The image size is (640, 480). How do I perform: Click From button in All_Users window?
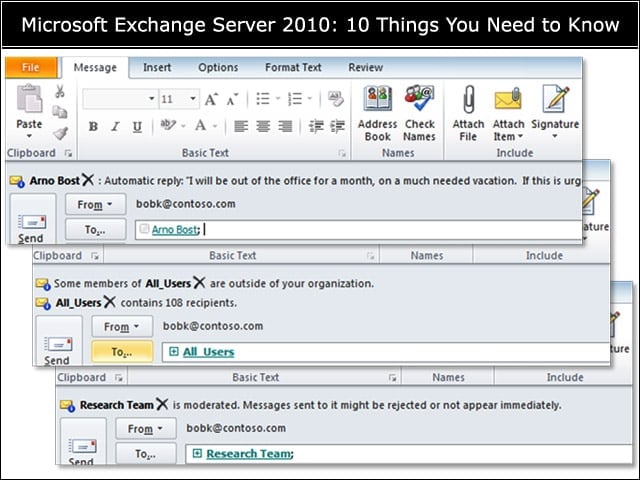pyautogui.click(x=122, y=327)
